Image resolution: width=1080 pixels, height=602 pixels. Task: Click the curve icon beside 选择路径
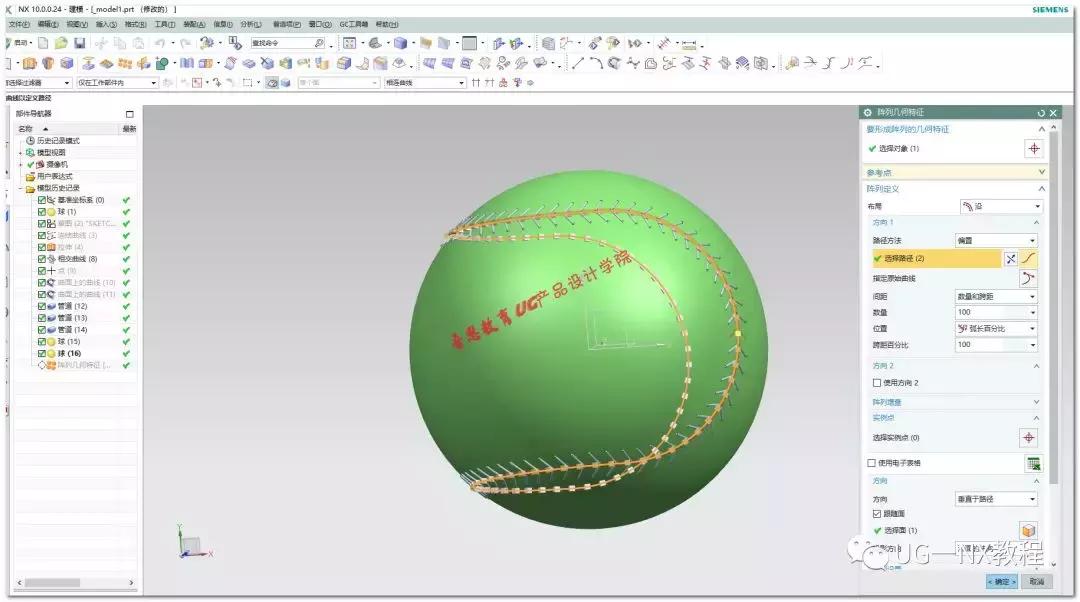pos(1029,259)
